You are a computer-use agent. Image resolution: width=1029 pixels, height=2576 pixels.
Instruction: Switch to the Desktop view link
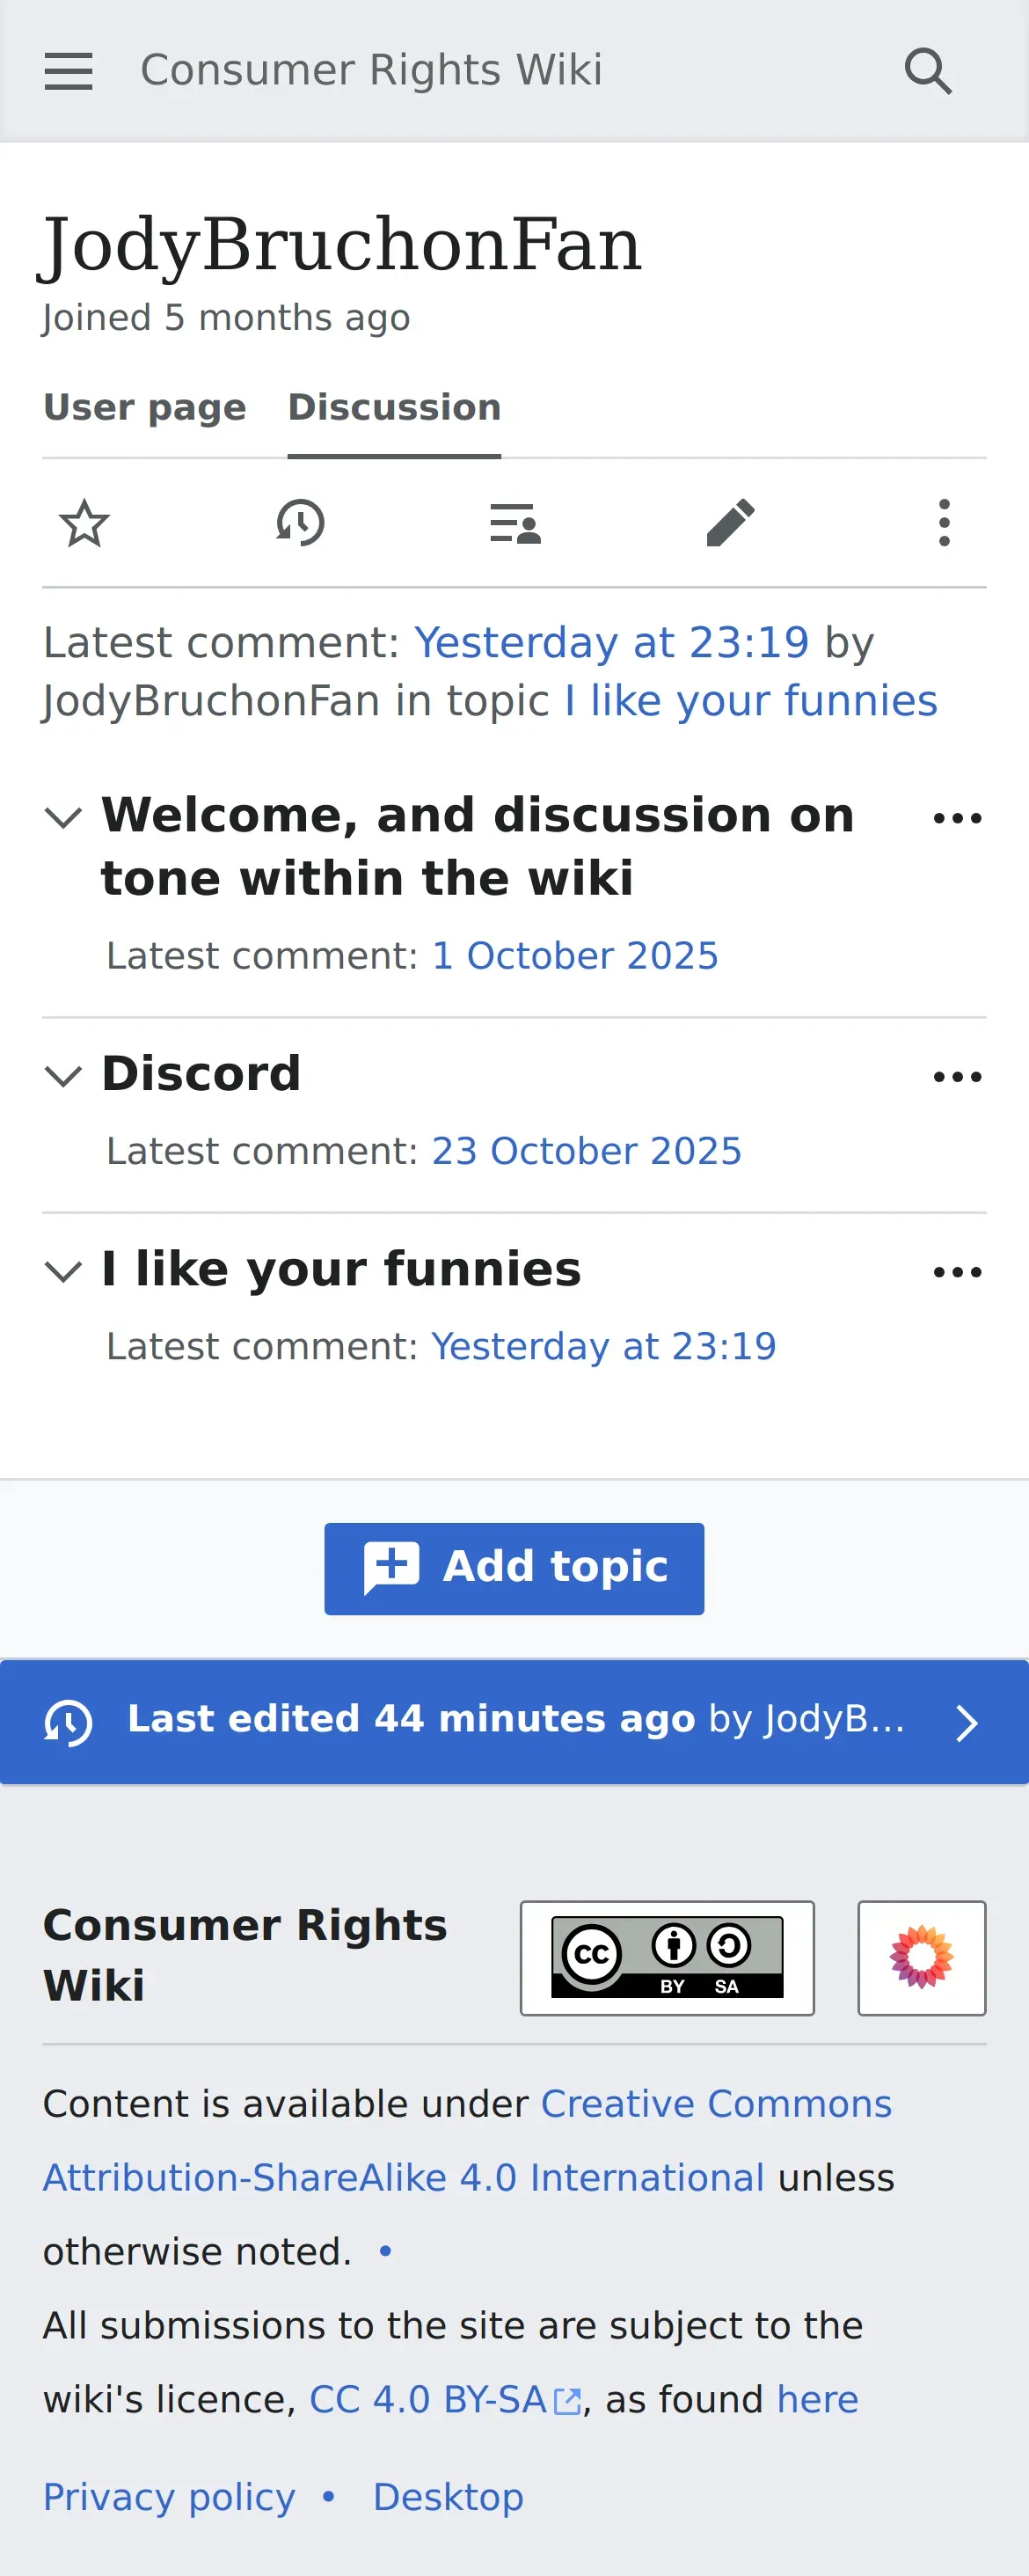pos(448,2497)
